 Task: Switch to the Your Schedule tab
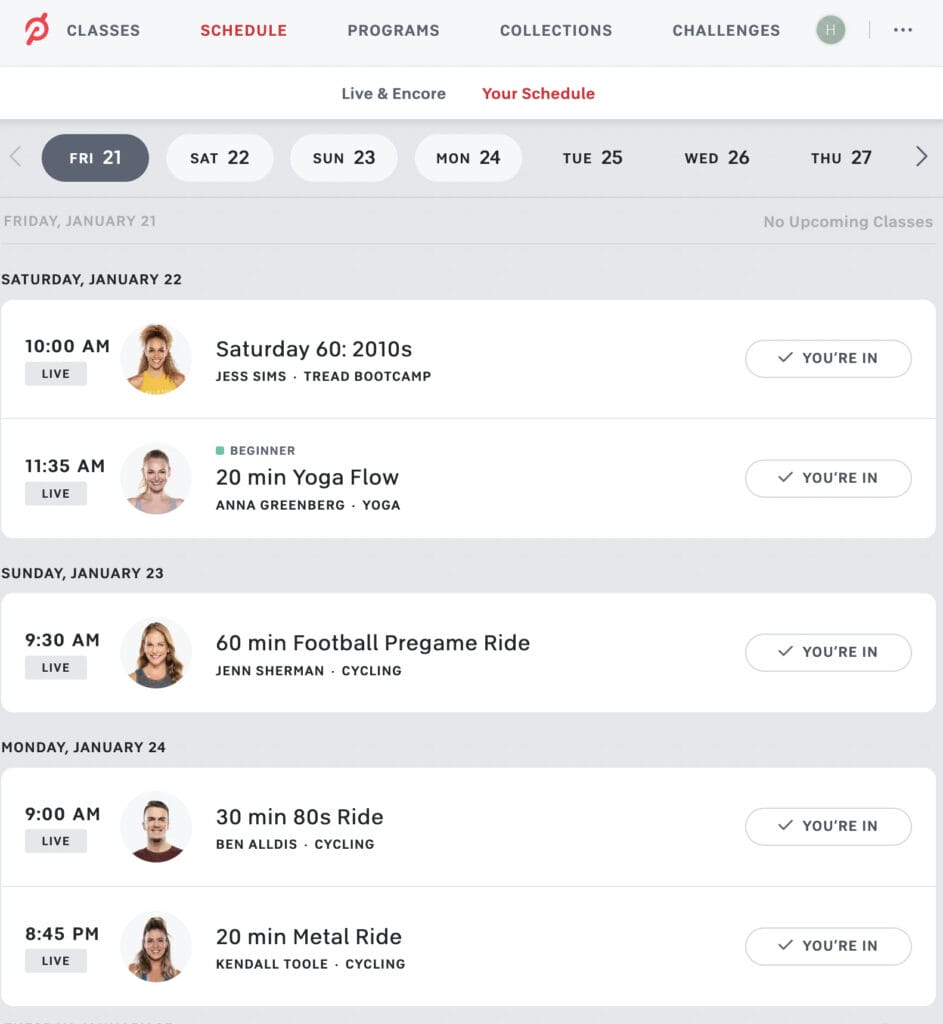(x=538, y=93)
